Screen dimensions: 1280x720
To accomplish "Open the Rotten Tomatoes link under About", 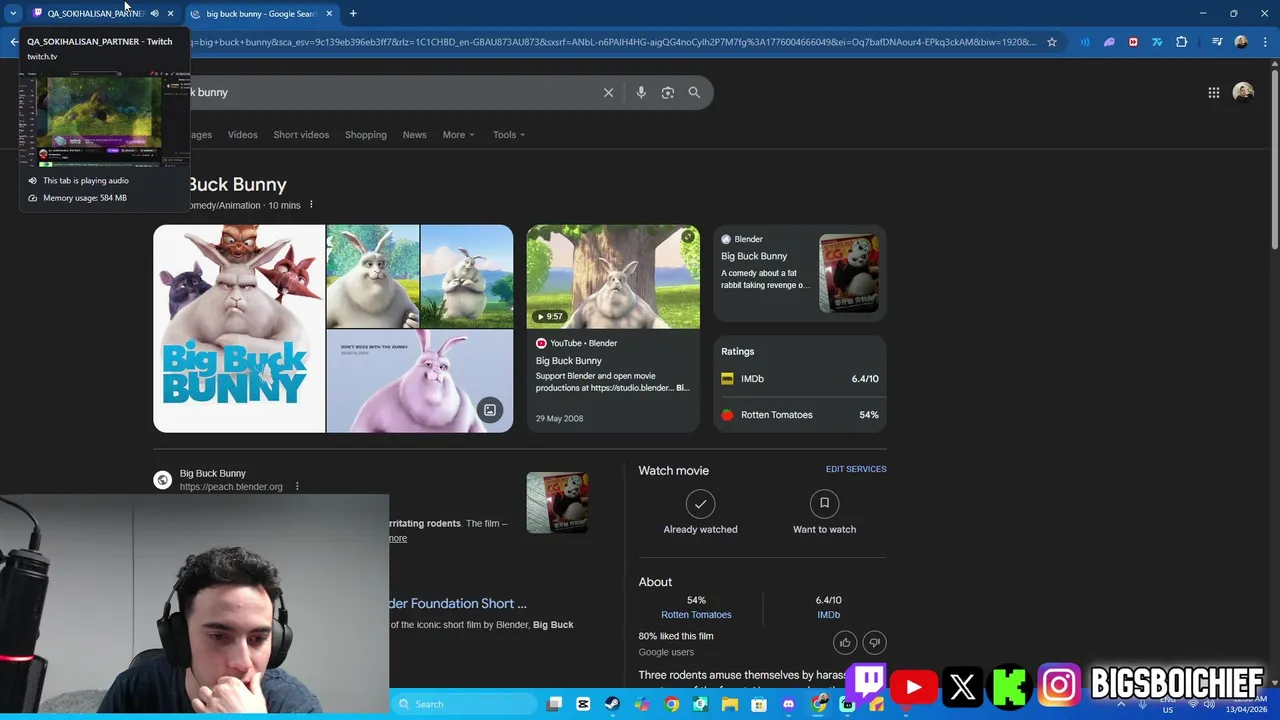I will click(696, 615).
